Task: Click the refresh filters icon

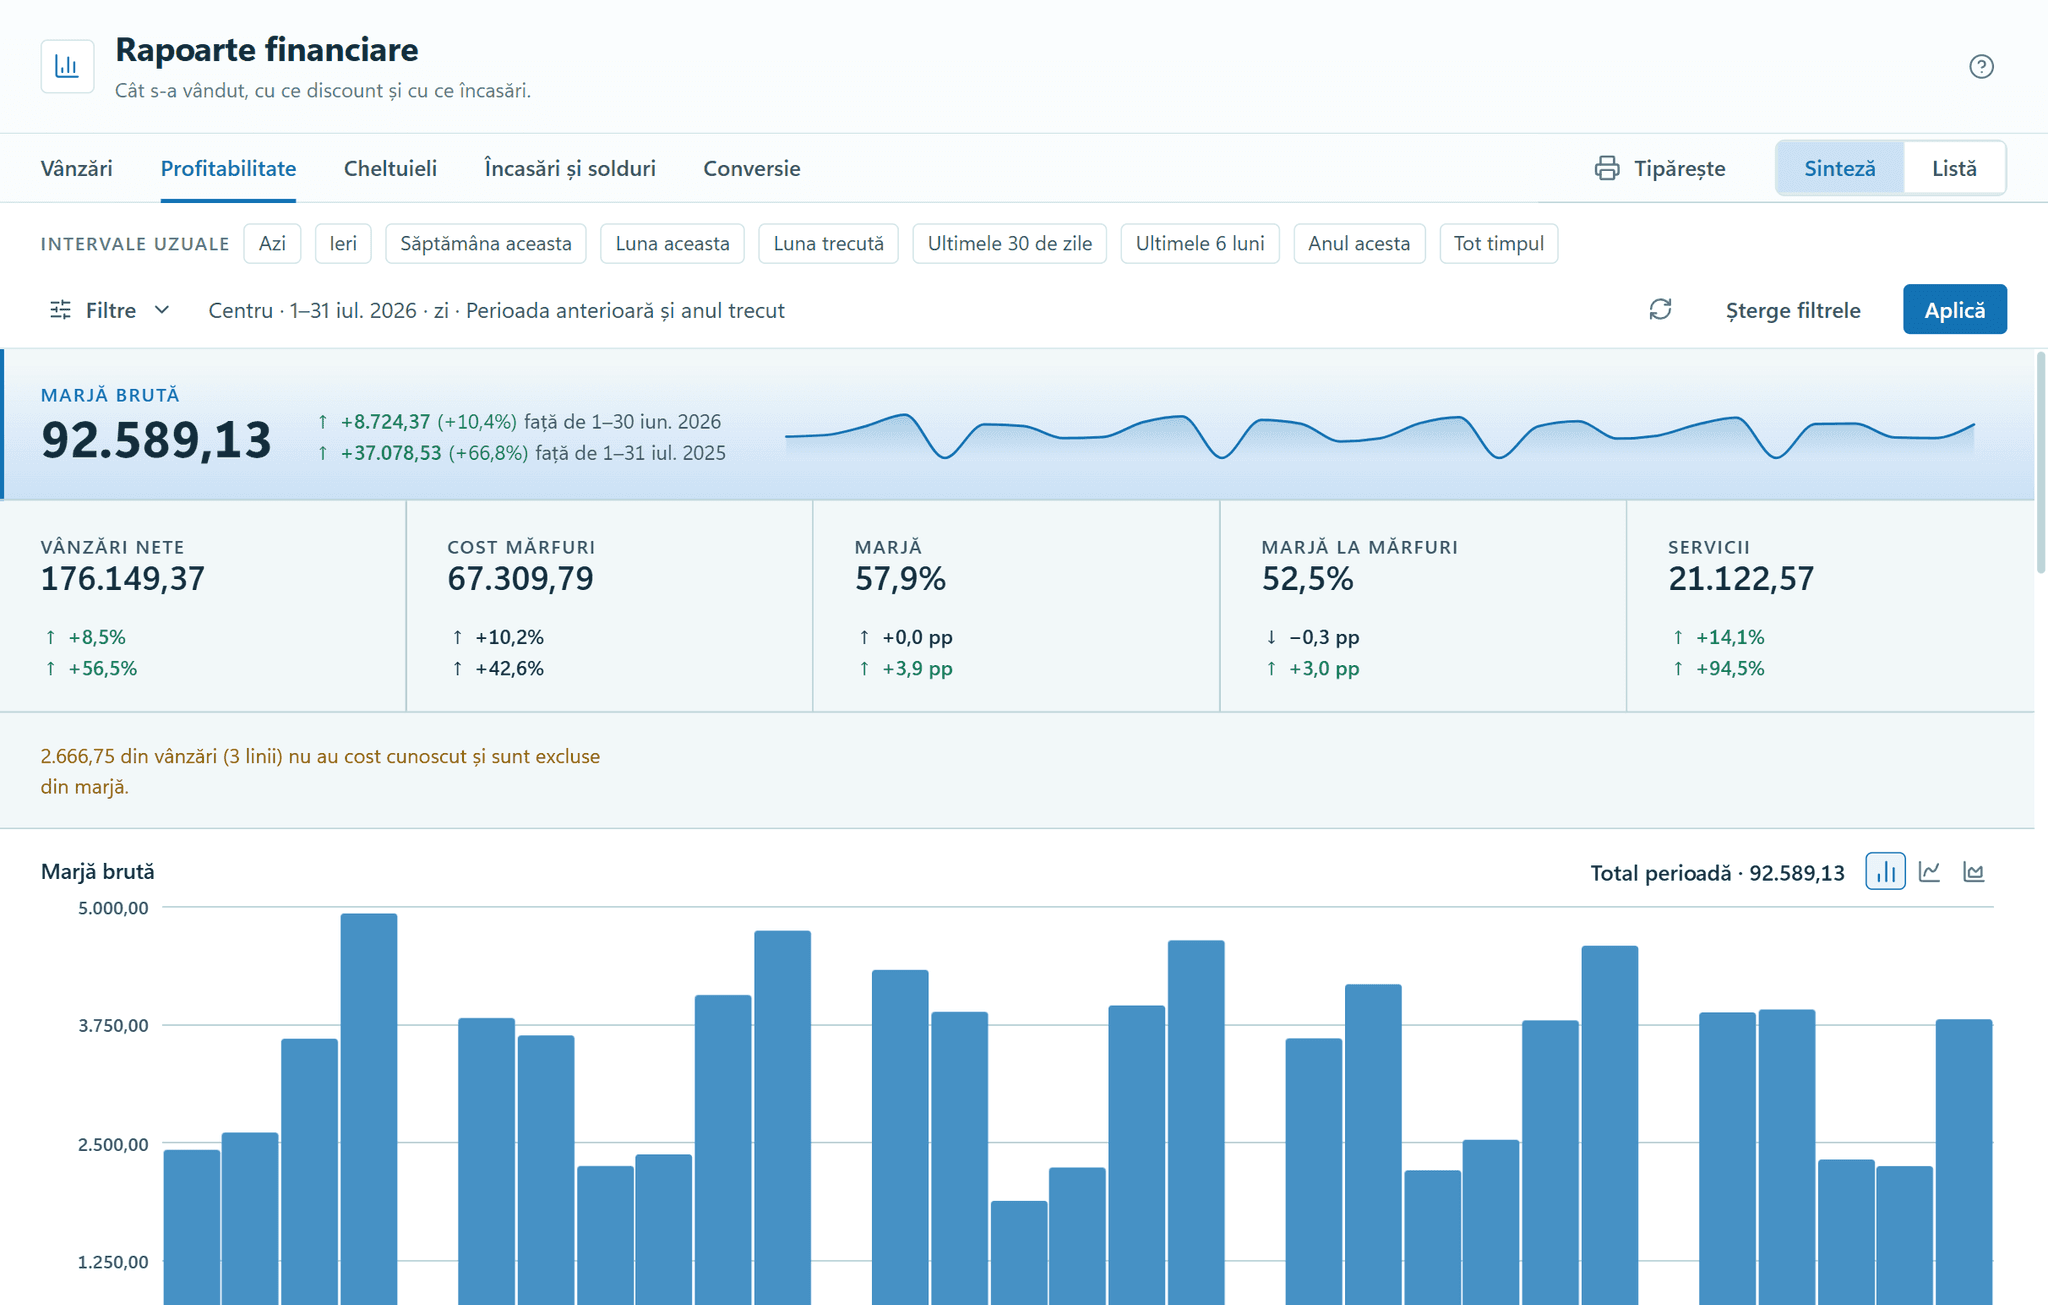Action: pos(1660,310)
